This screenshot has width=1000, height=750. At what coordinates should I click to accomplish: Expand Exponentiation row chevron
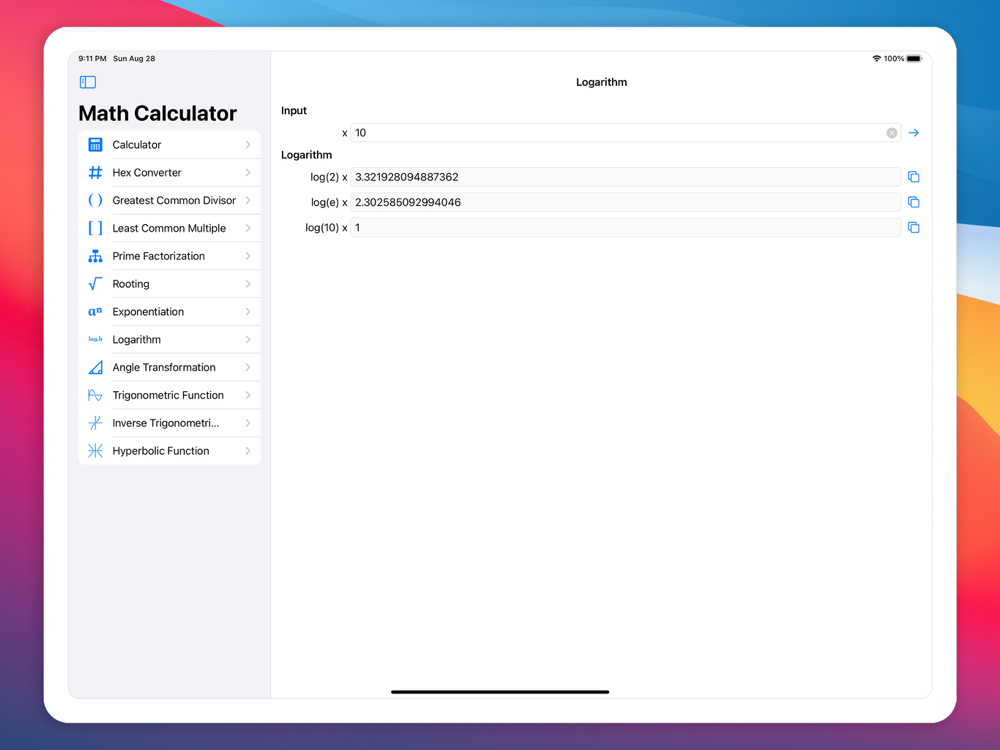coord(248,311)
